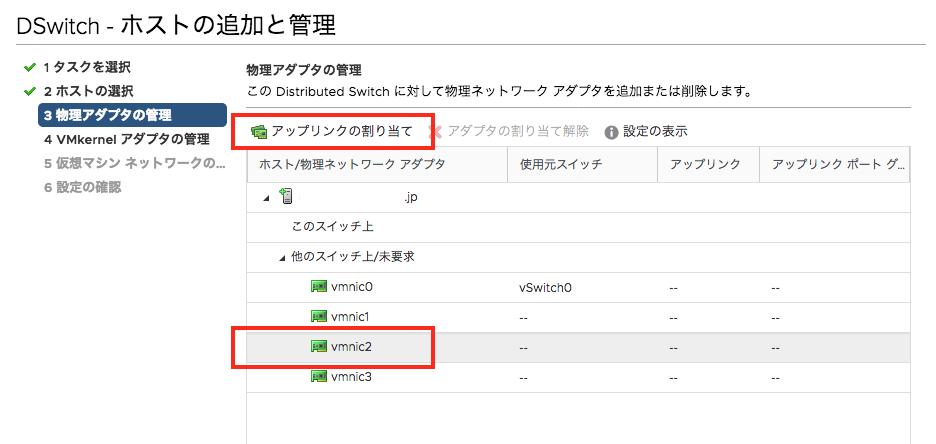Click the vmnic1 network adapter icon
Viewport: 936px width, 444px height.
[319, 316]
